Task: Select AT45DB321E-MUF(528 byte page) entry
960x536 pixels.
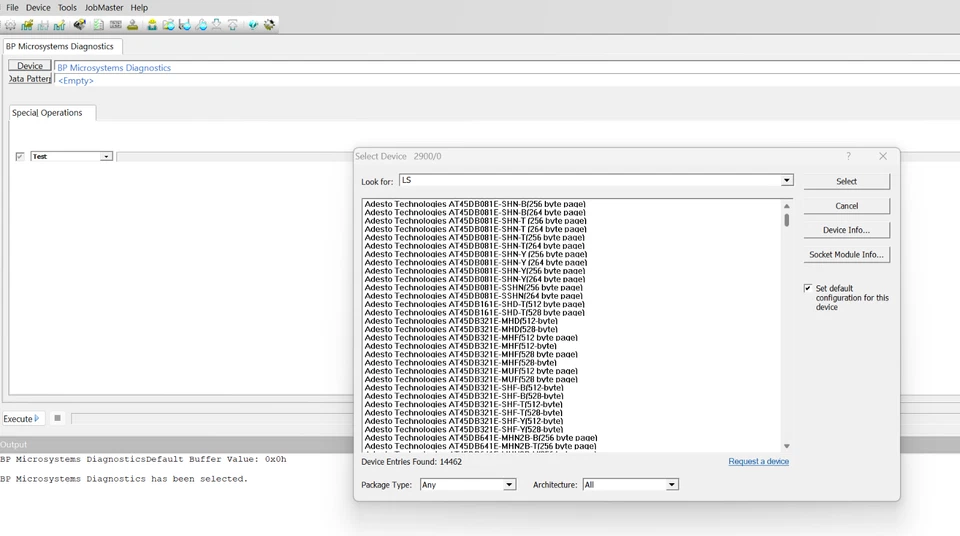Action: click(471, 379)
